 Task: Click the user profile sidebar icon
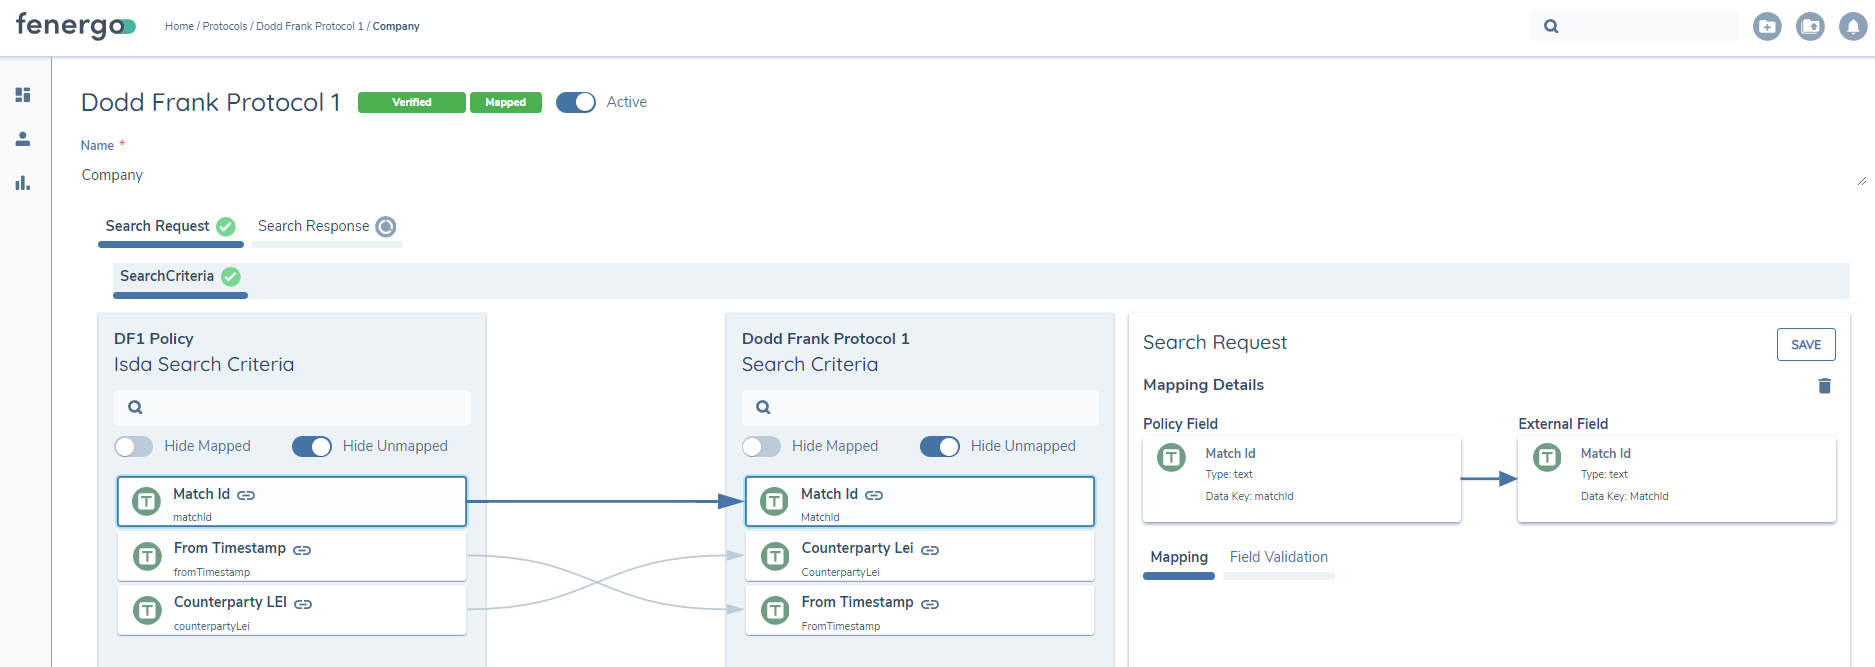tap(23, 139)
